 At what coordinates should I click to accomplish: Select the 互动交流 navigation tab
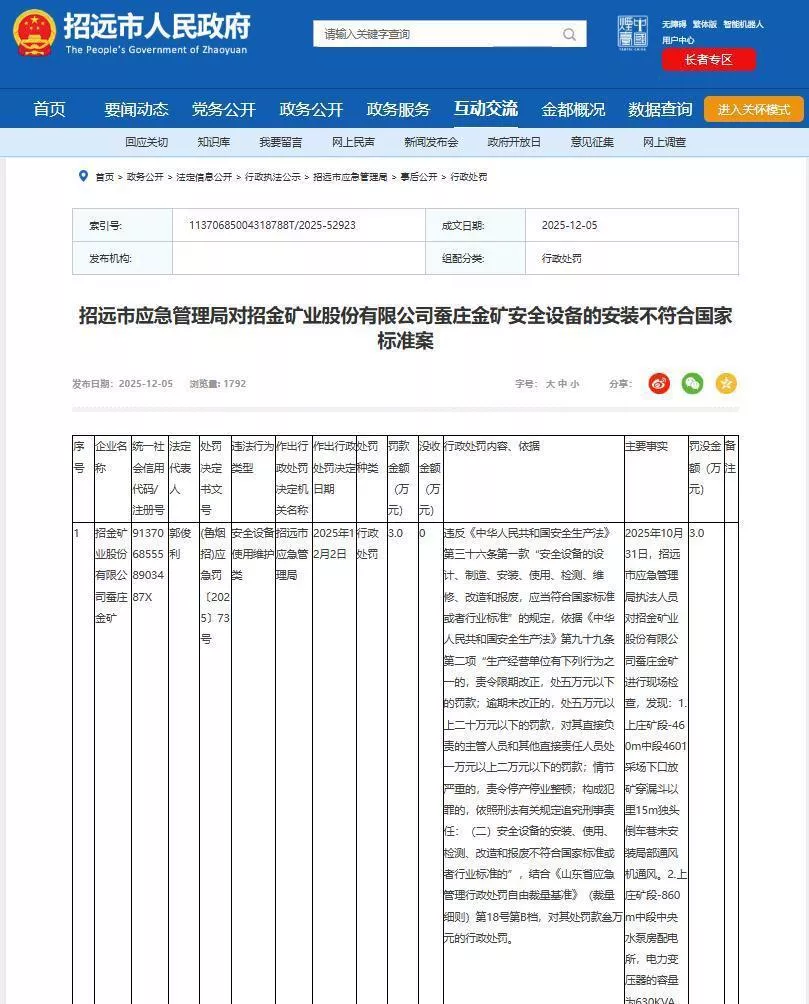click(x=485, y=108)
